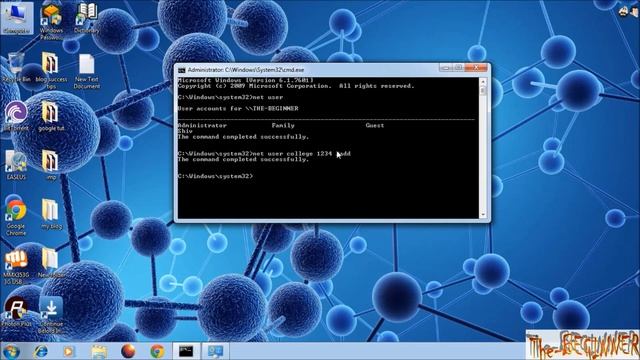Click the Administrator cmd.exe title bar text
The image size is (640, 360).
click(x=246, y=70)
